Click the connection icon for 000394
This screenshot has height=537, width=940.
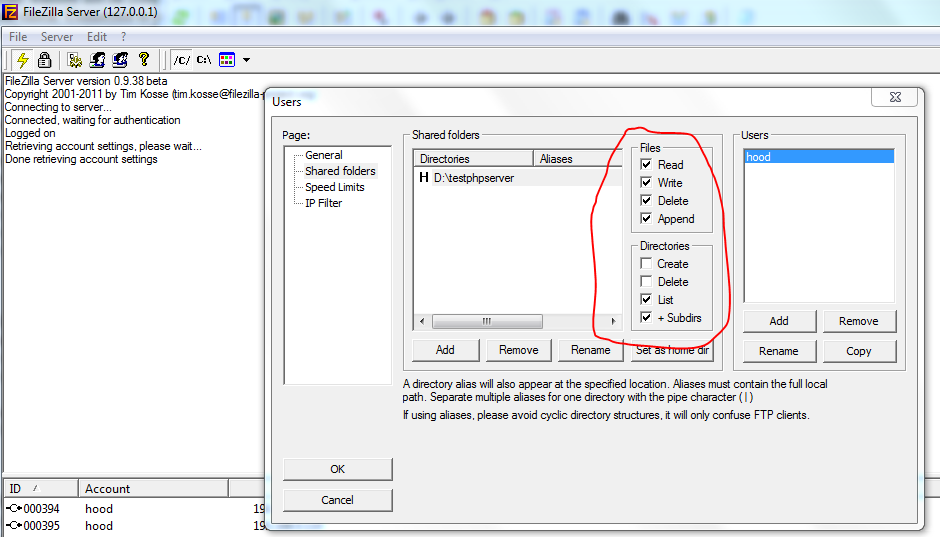pyautogui.click(x=14, y=508)
